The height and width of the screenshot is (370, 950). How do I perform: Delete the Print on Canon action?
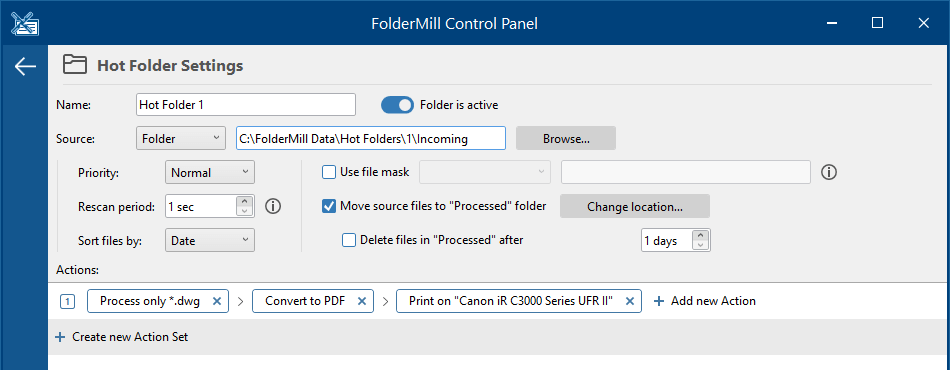click(x=629, y=301)
